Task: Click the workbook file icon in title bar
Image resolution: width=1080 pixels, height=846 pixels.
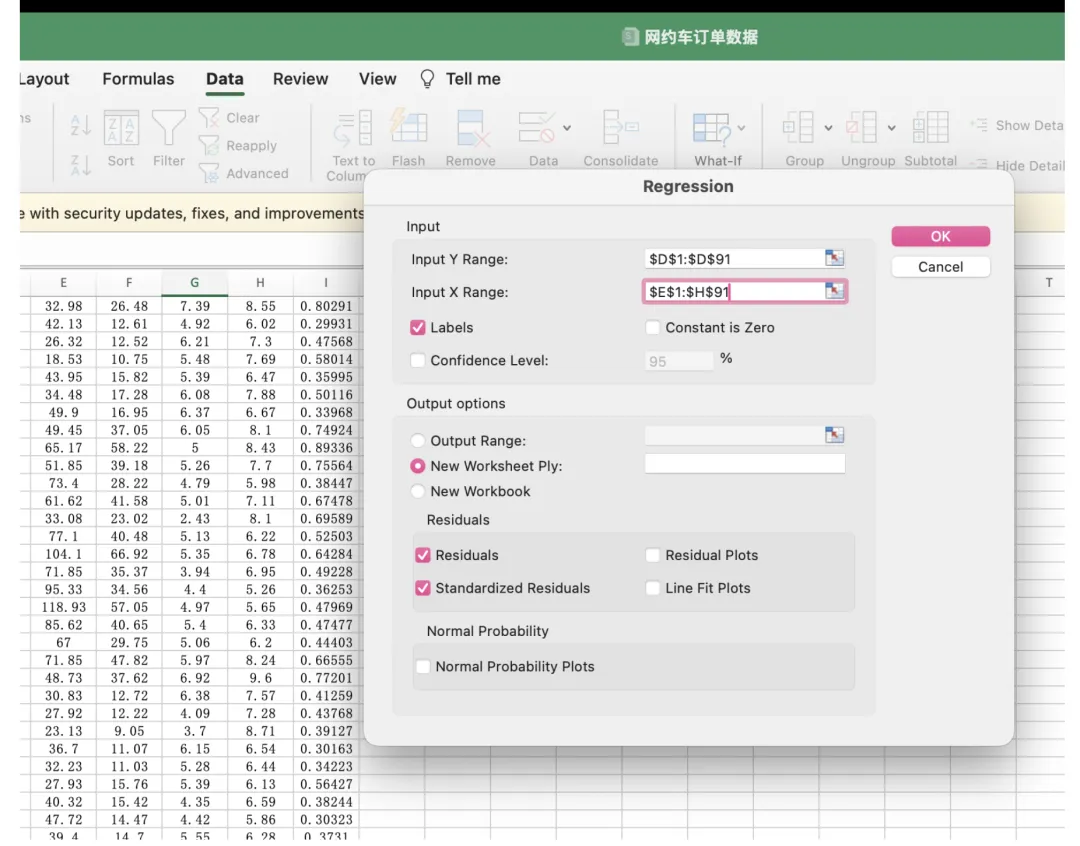Action: [x=630, y=37]
